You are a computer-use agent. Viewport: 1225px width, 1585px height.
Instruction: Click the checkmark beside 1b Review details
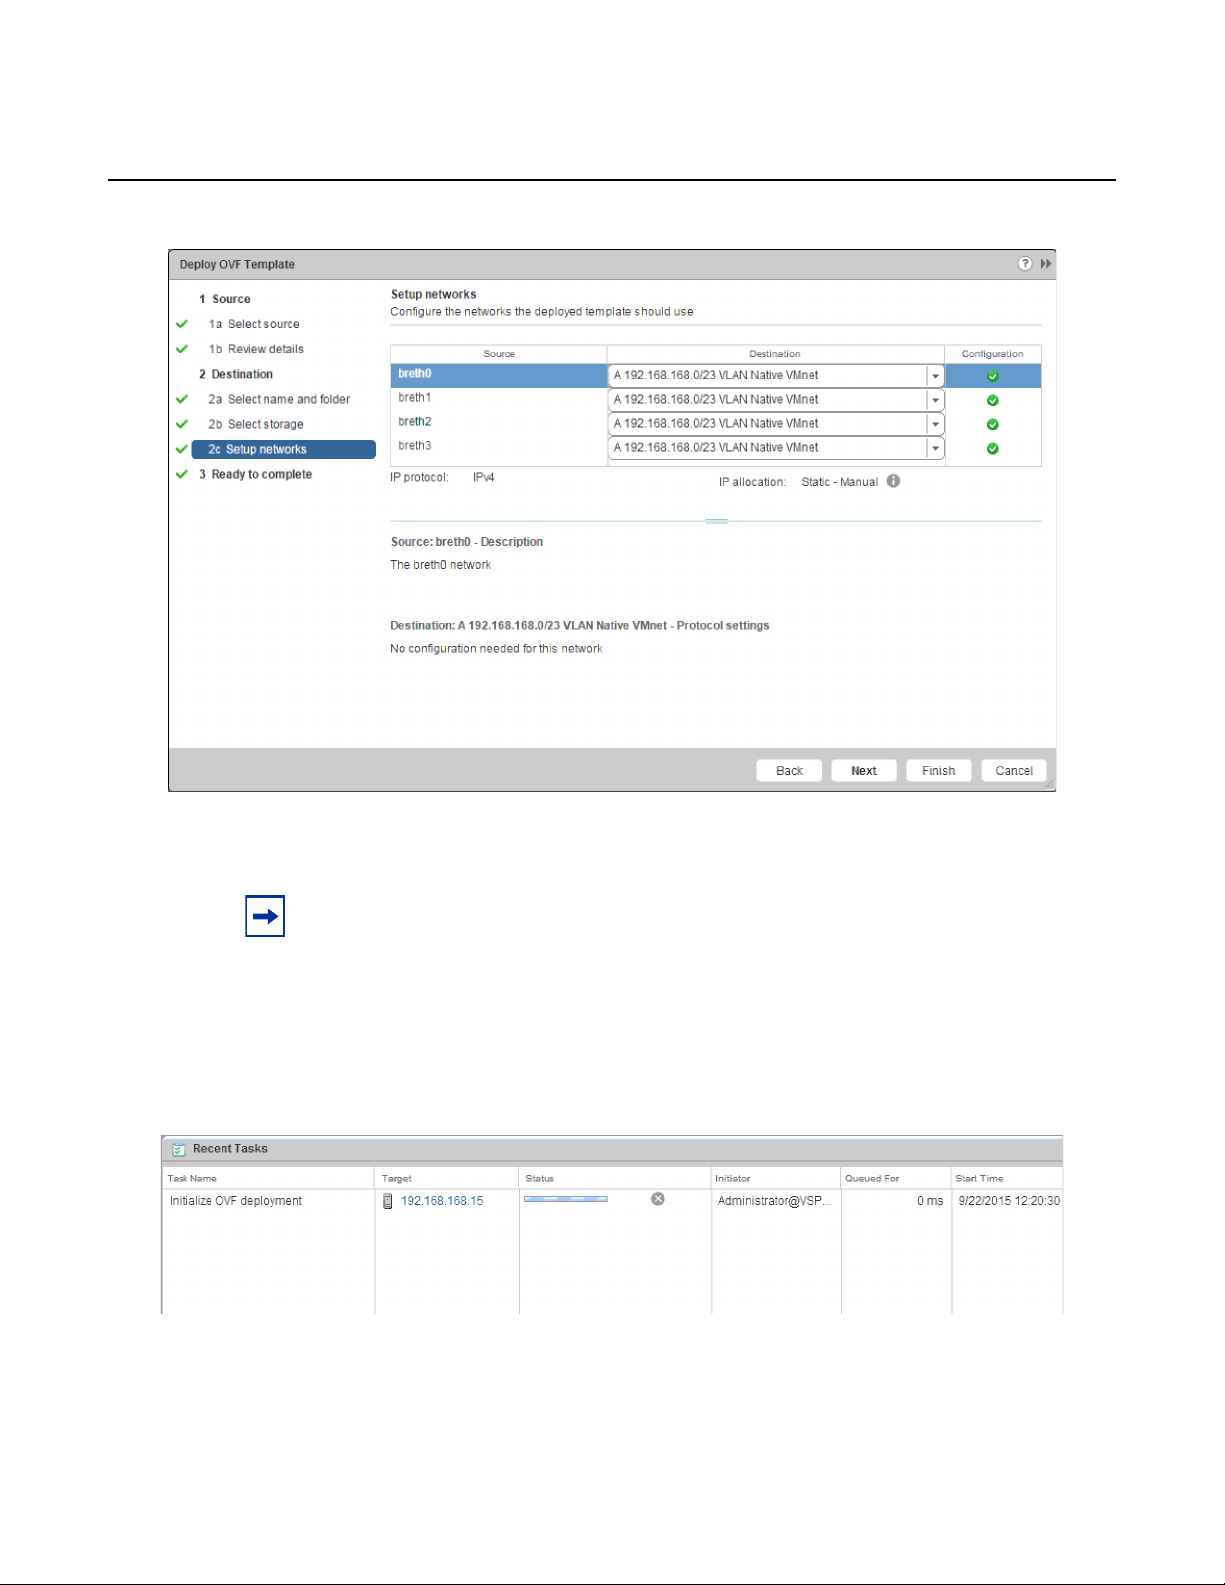click(x=182, y=349)
